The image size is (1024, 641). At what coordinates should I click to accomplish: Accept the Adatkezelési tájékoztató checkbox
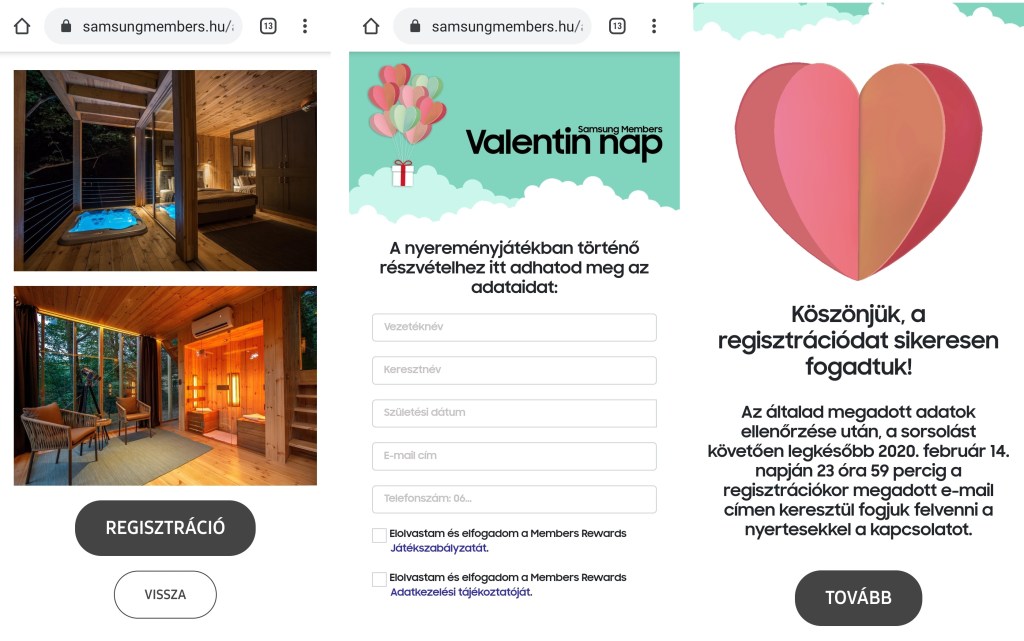[379, 579]
